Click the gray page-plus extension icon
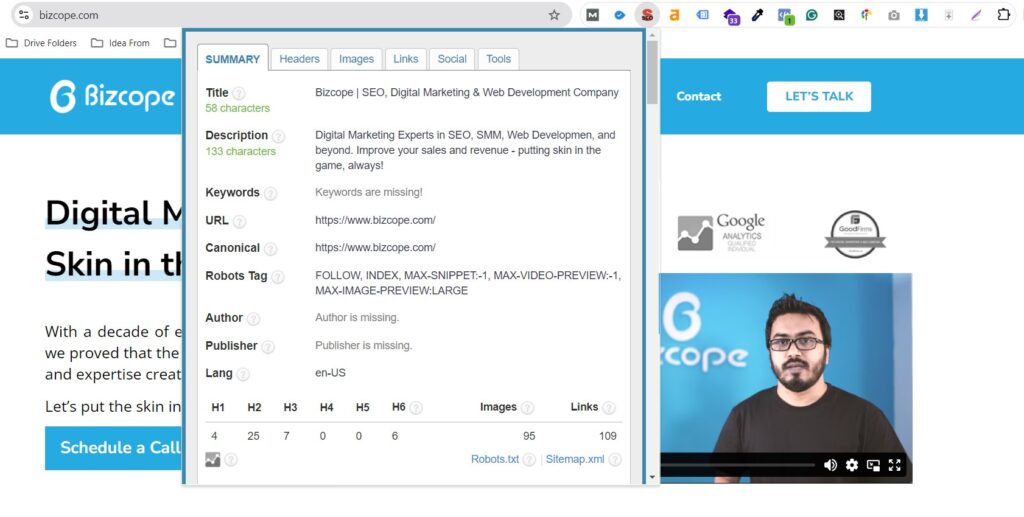 (x=949, y=15)
